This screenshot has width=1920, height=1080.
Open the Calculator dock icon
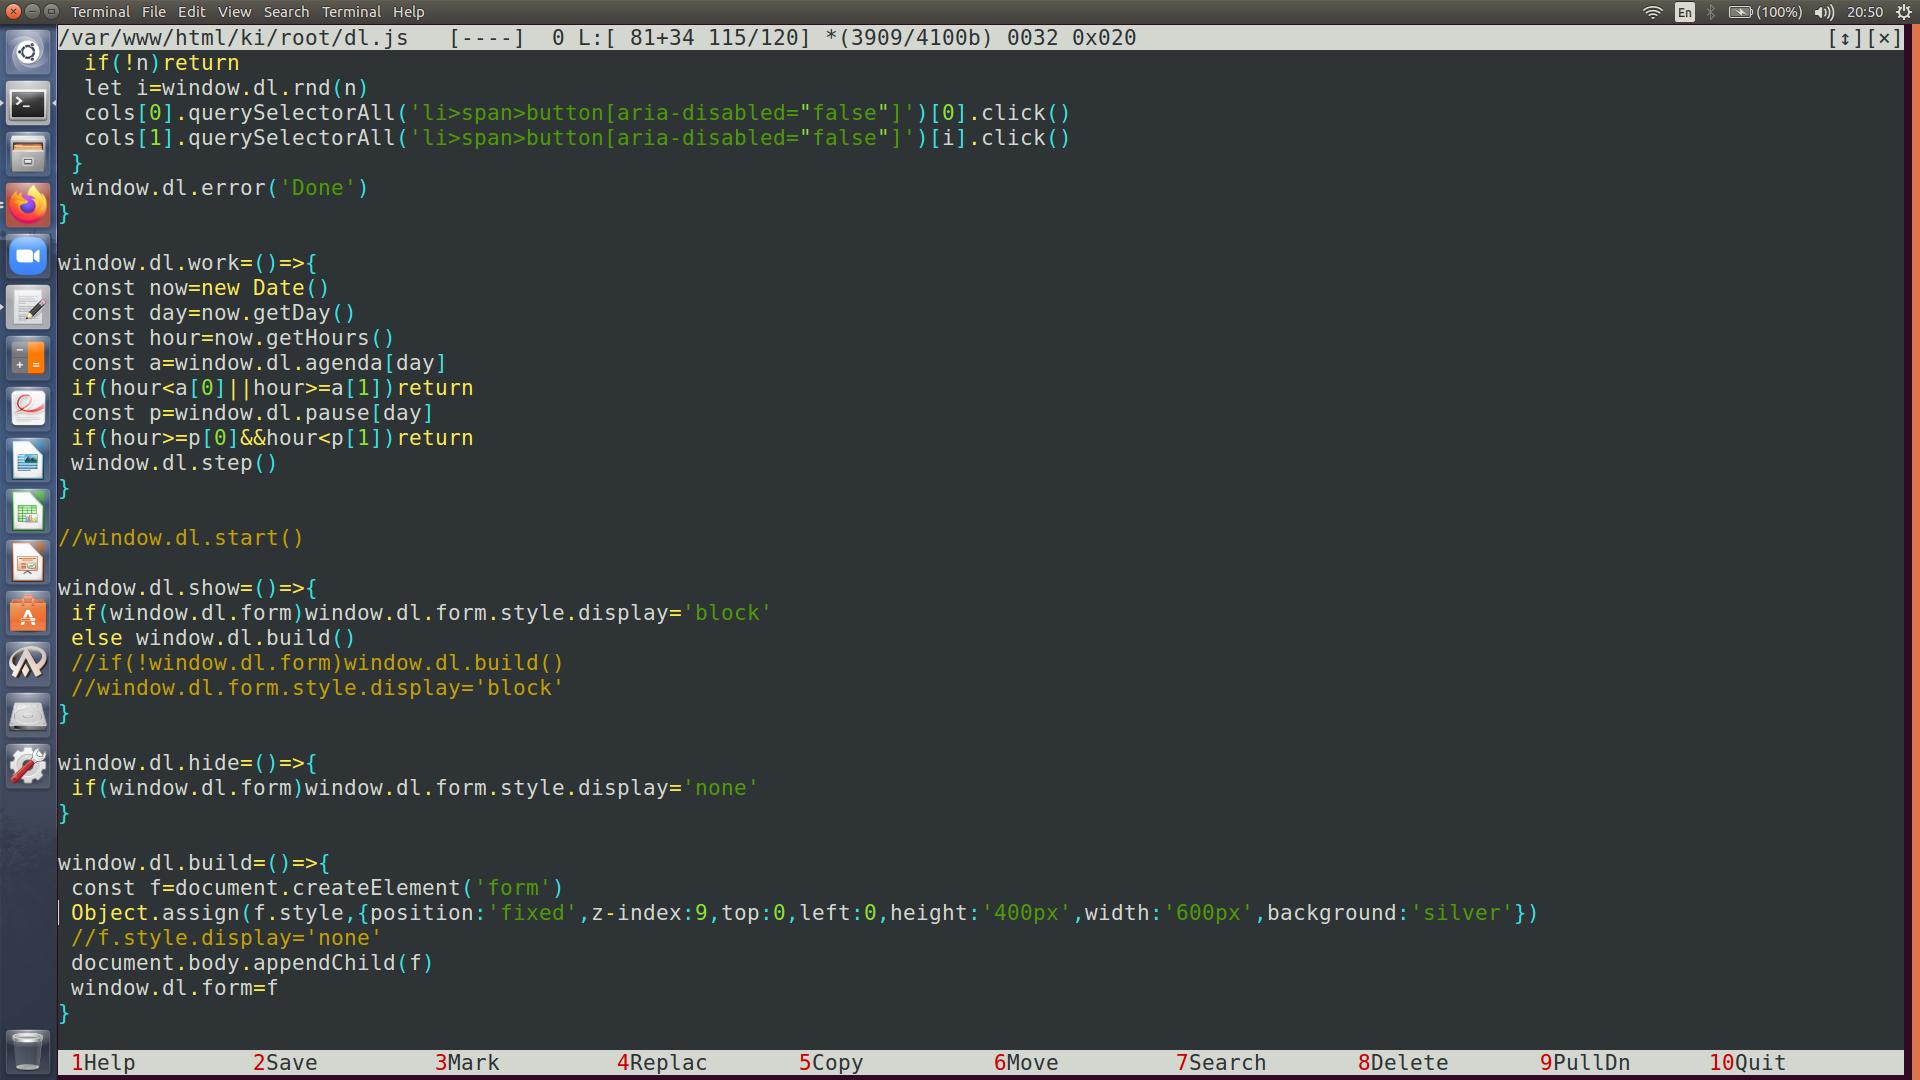pyautogui.click(x=28, y=358)
